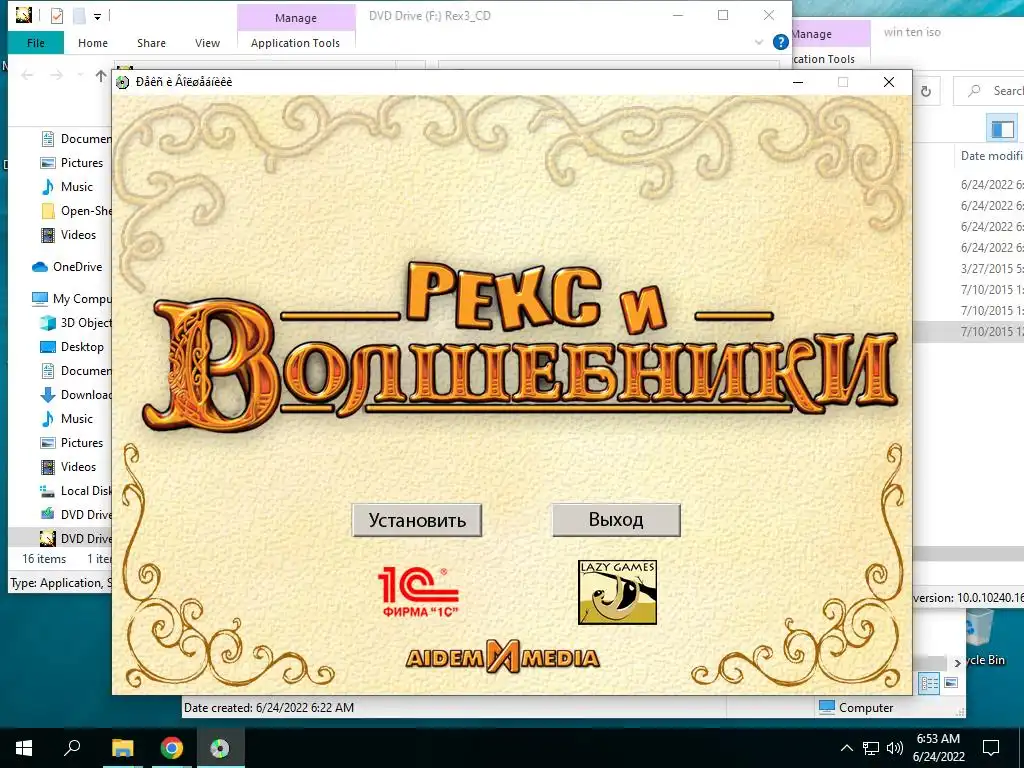Sort by the Date modified column header
Image resolution: width=1024 pixels, height=768 pixels.
point(991,155)
